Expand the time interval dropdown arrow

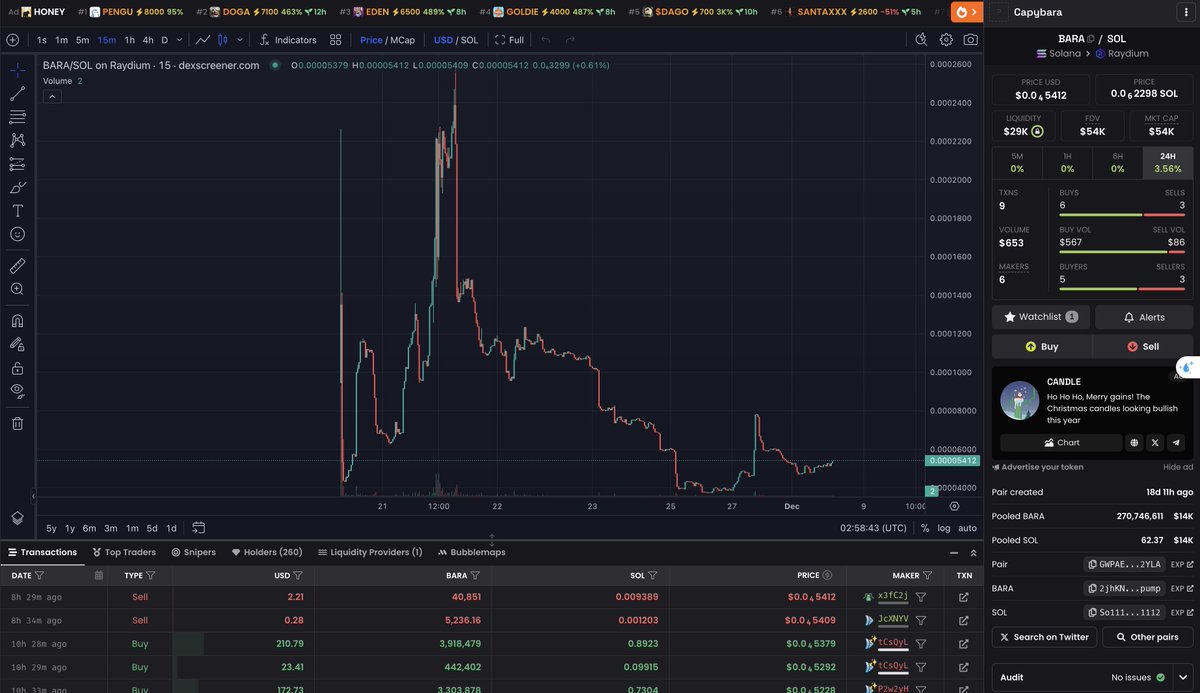[179, 40]
